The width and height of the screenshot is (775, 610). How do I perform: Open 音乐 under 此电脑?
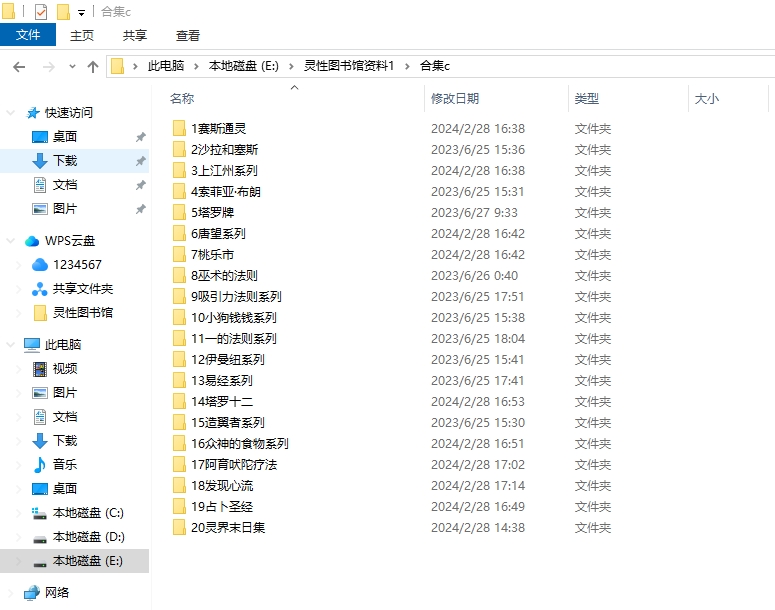click(65, 464)
